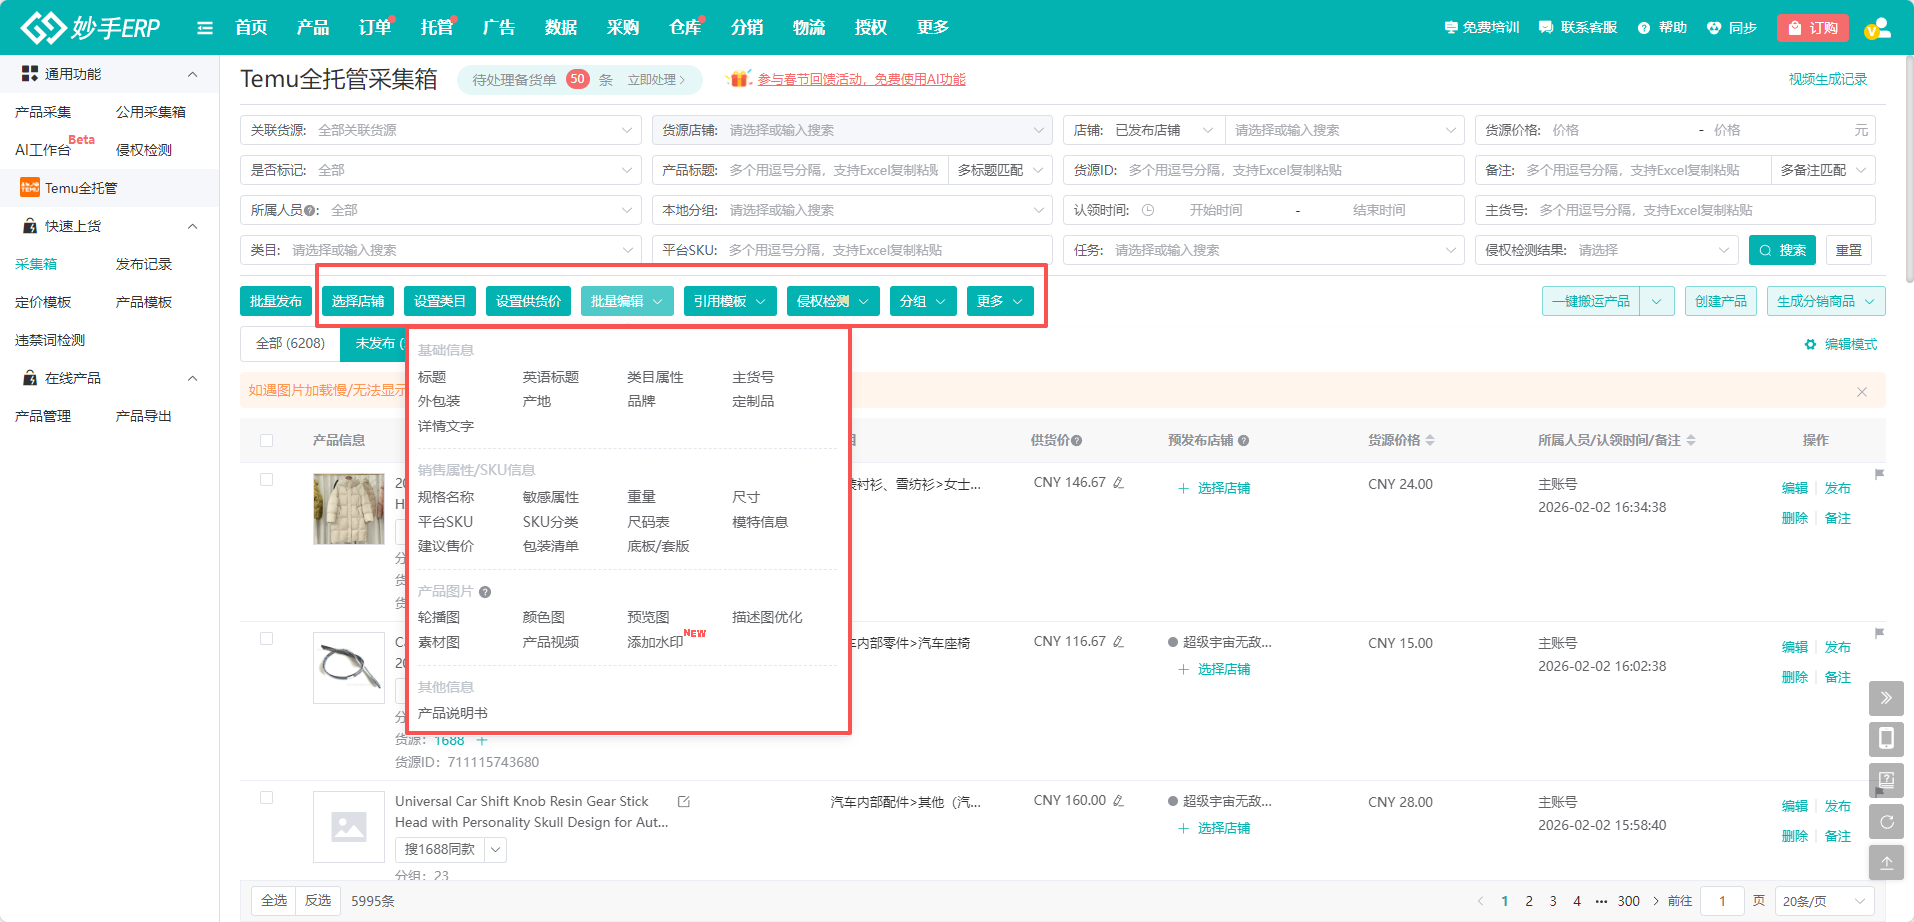Open the 视频生成记录 link
Image resolution: width=1914 pixels, height=922 pixels.
pyautogui.click(x=1827, y=79)
